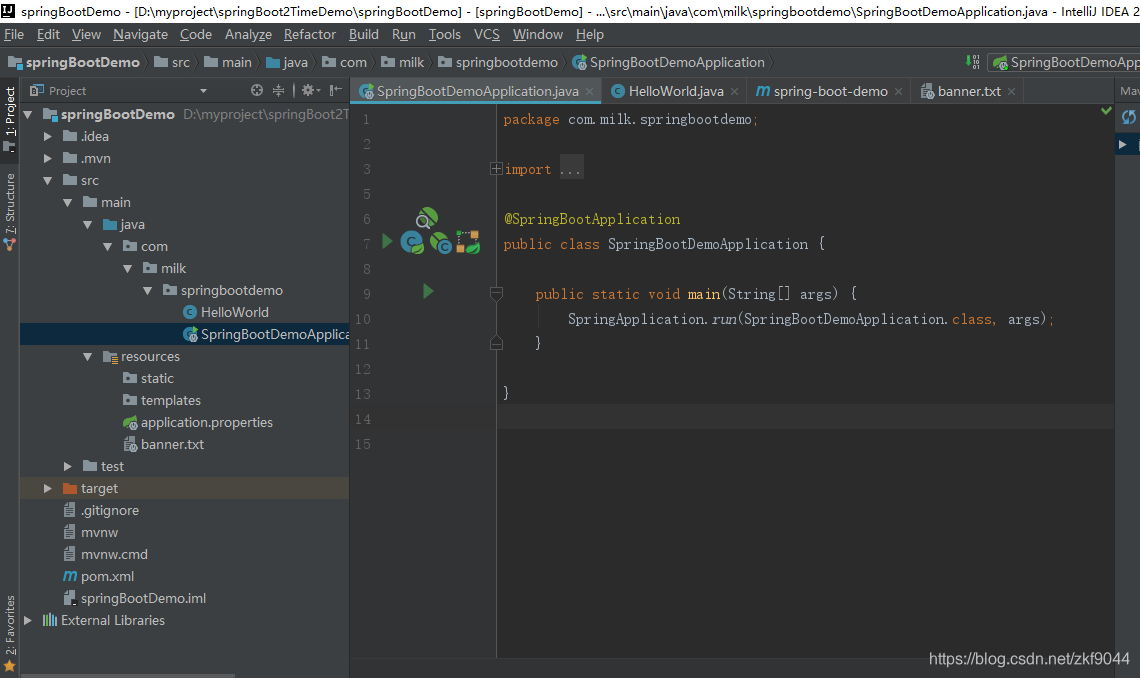
Task: Click the Make Project build icon in toolbar
Action: [x=973, y=62]
